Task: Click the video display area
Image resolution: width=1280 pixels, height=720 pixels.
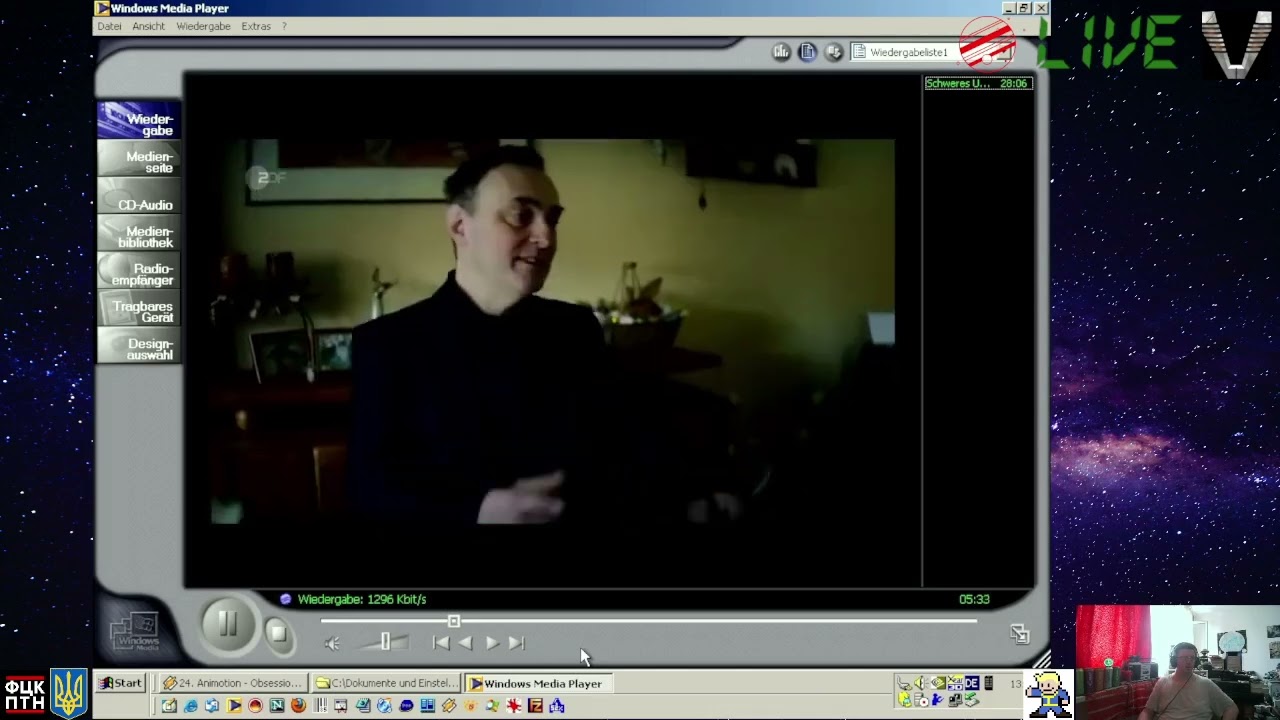Action: (x=553, y=331)
